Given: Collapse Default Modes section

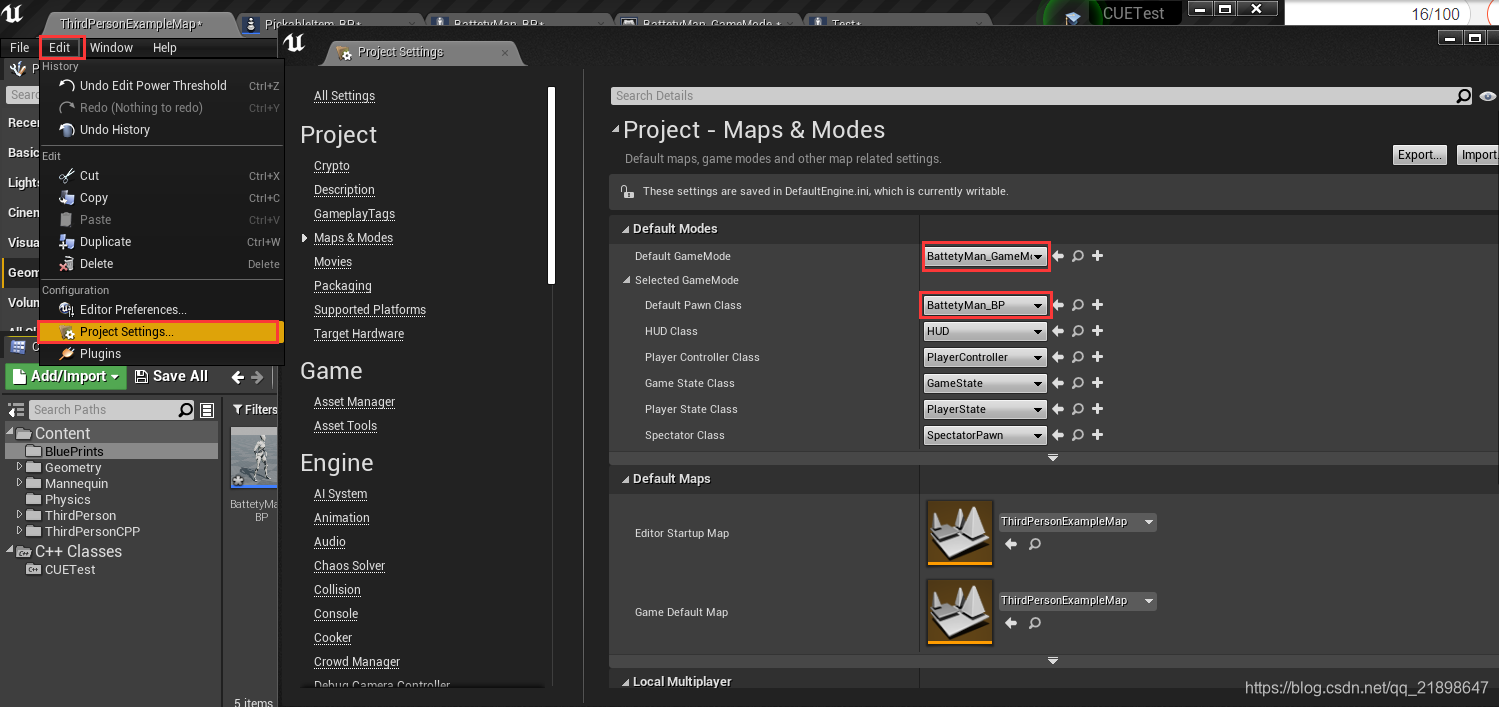Looking at the screenshot, I should 626,229.
